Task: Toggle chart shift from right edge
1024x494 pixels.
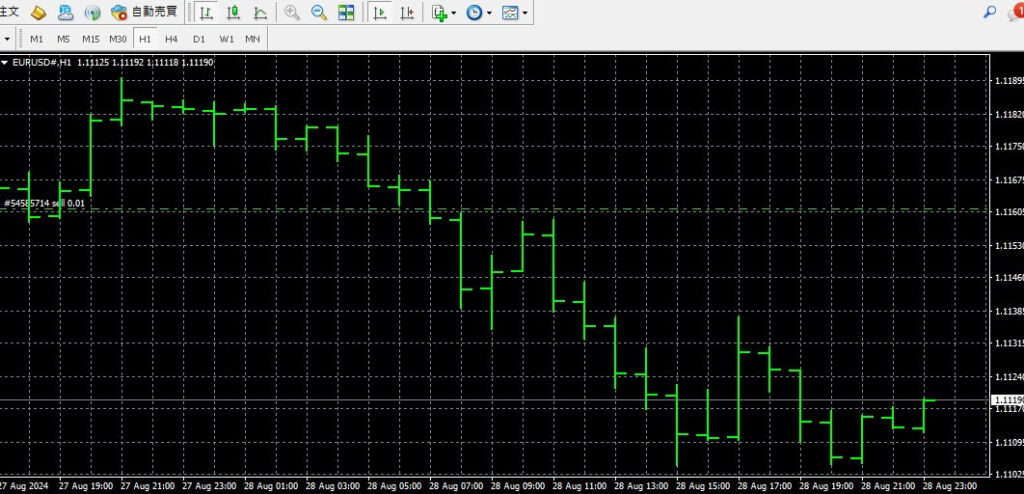Action: [407, 13]
